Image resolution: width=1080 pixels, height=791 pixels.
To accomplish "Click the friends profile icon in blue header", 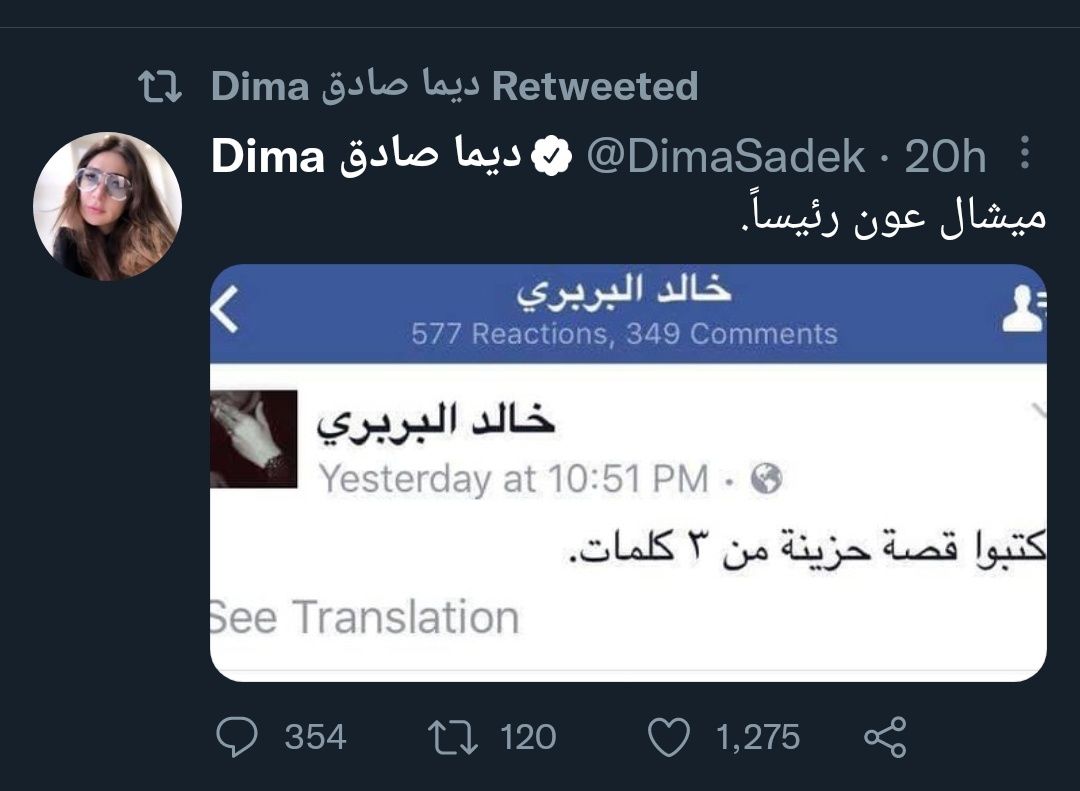I will [x=1024, y=310].
